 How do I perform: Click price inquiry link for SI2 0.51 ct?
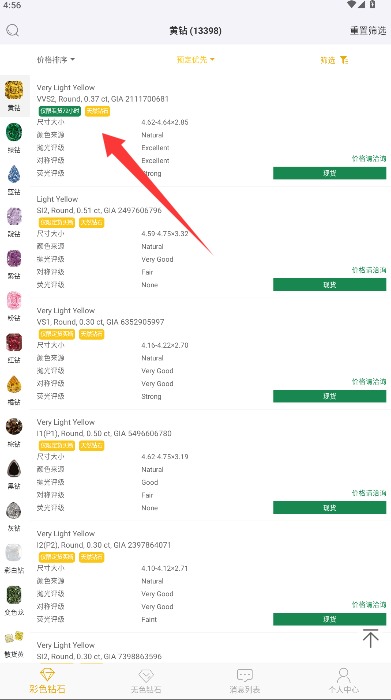click(x=369, y=270)
